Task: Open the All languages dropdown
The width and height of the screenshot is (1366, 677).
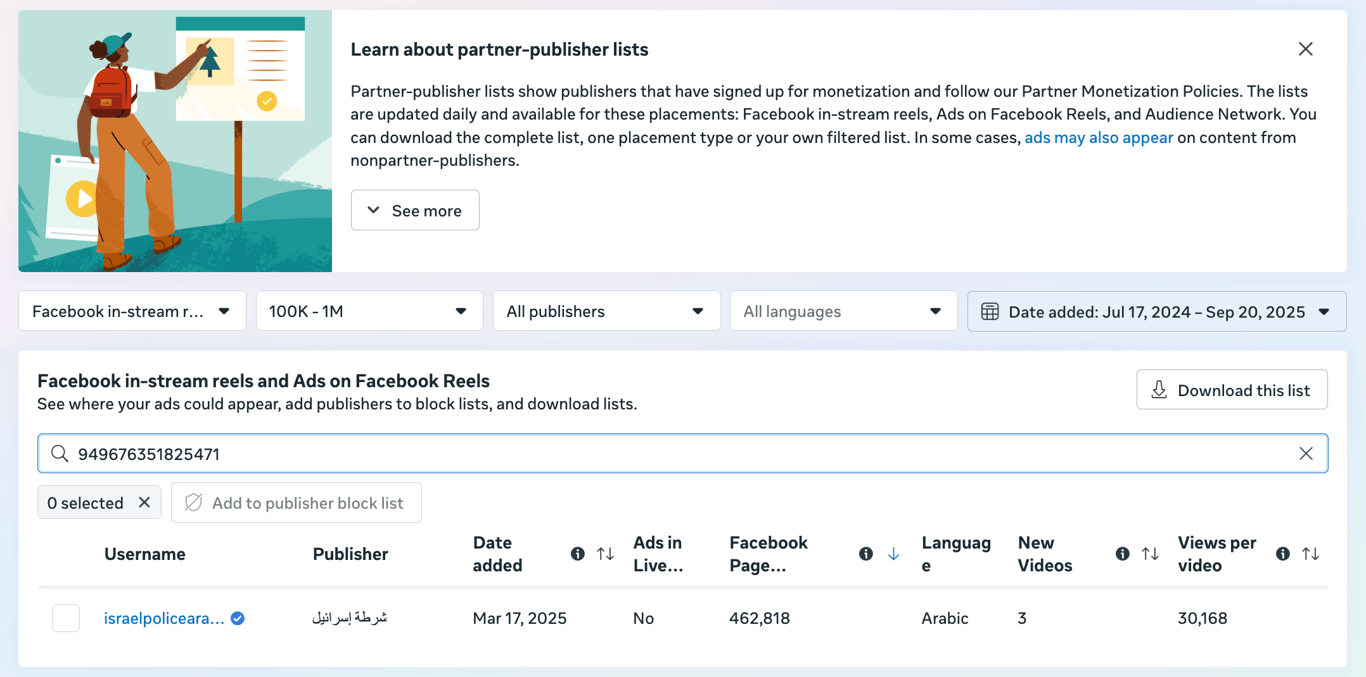Action: pyautogui.click(x=843, y=312)
